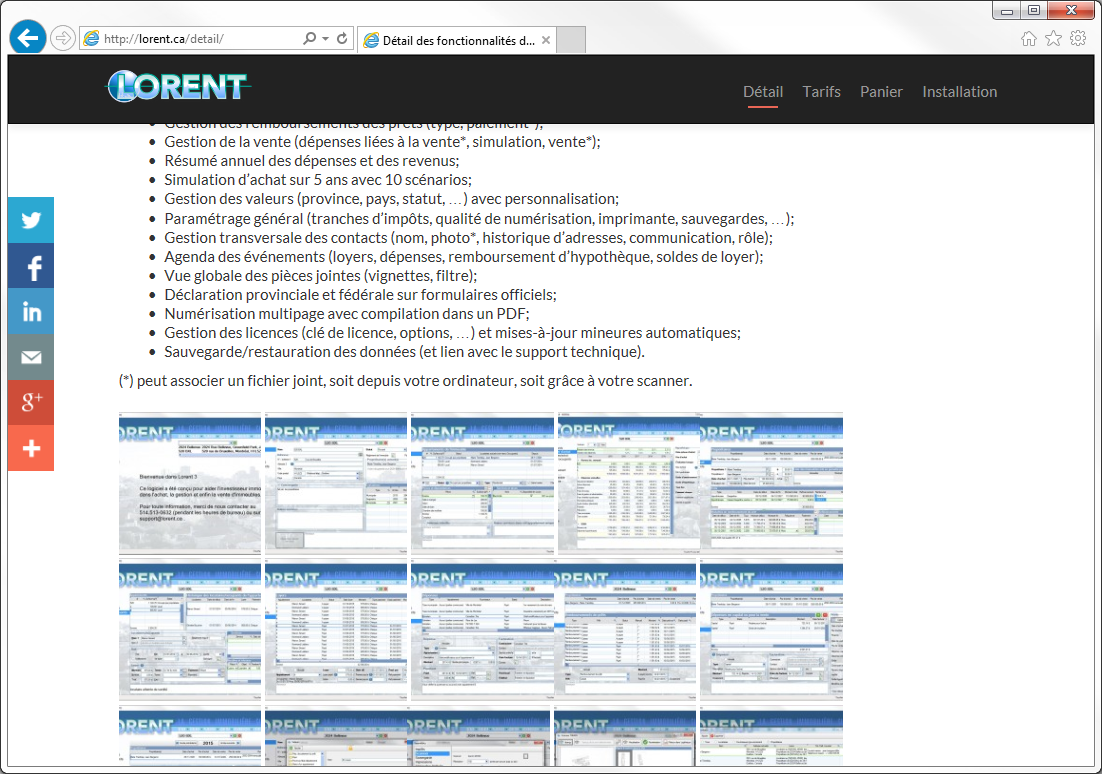Refresh the page with reload icon

(342, 39)
